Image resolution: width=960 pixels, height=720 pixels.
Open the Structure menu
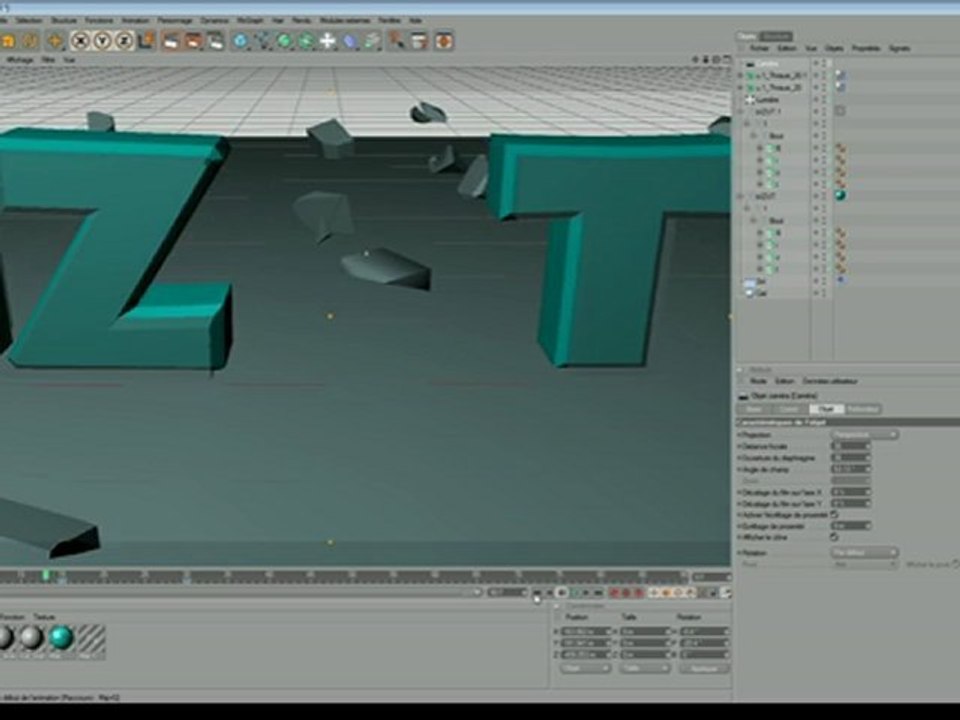point(64,20)
